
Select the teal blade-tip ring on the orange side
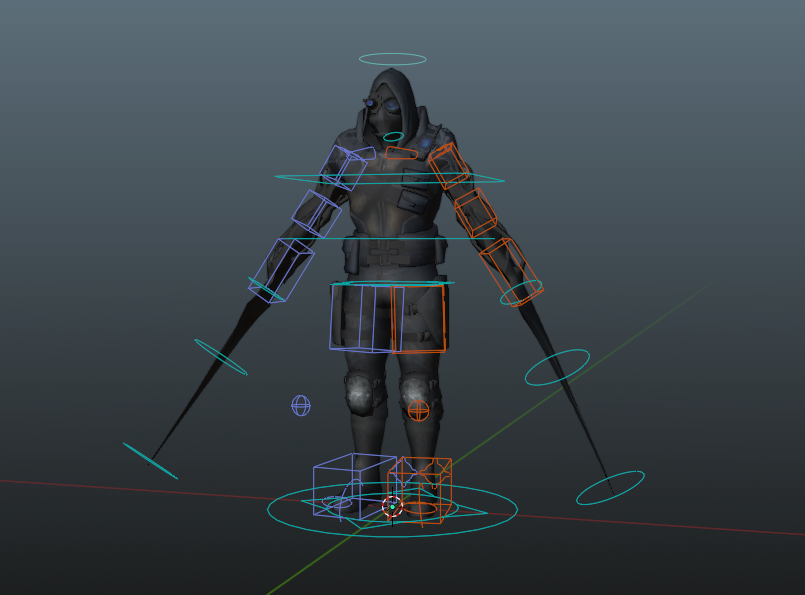click(610, 488)
